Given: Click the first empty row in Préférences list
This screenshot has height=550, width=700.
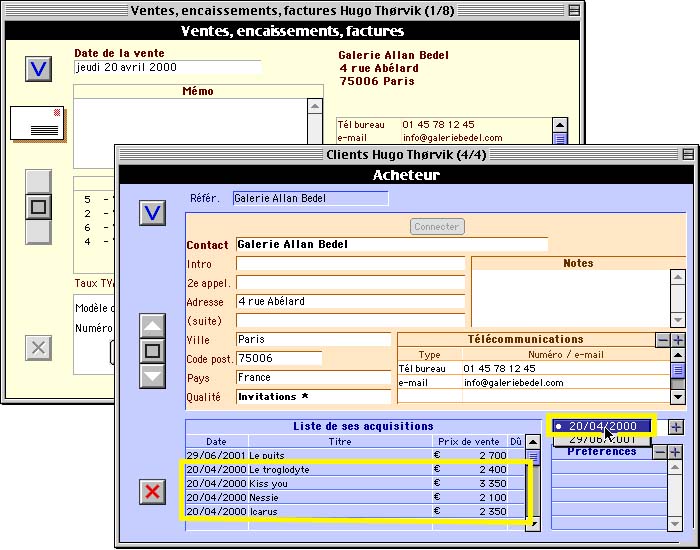Looking at the screenshot, I should (610, 467).
